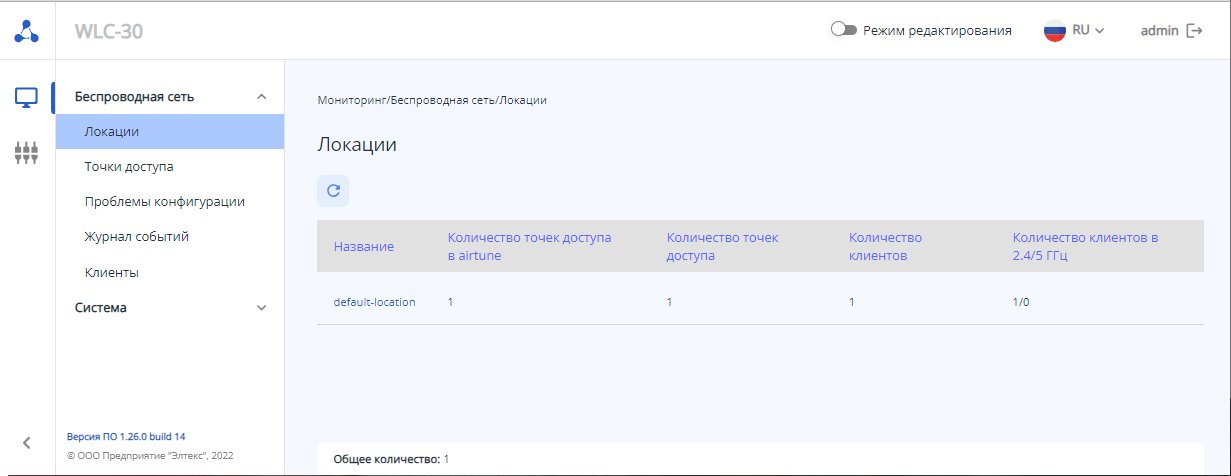Select the Локации menu item

[x=112, y=132]
